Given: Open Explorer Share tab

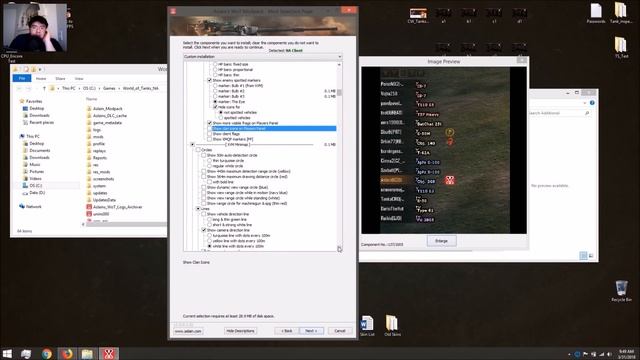Looking at the screenshot, I should 60,78.
